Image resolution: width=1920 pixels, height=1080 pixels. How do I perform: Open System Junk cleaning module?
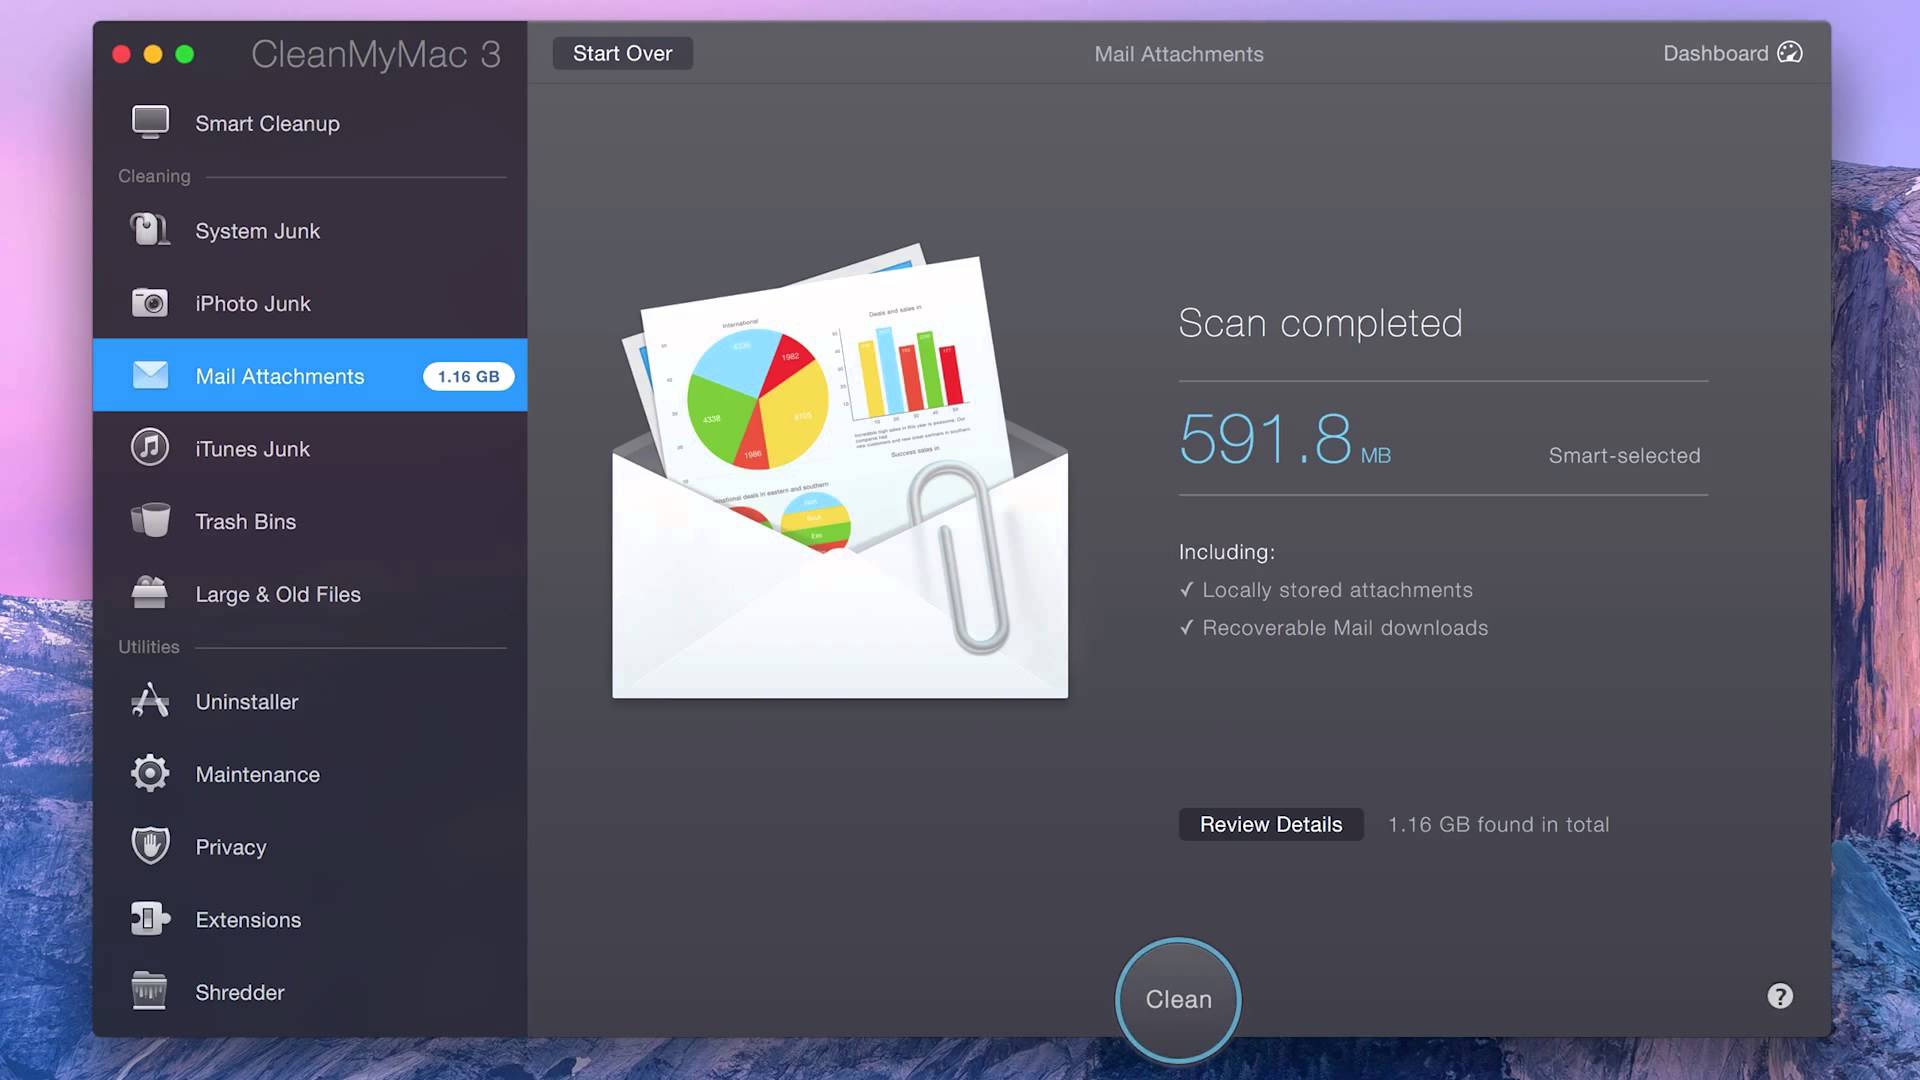pos(257,230)
